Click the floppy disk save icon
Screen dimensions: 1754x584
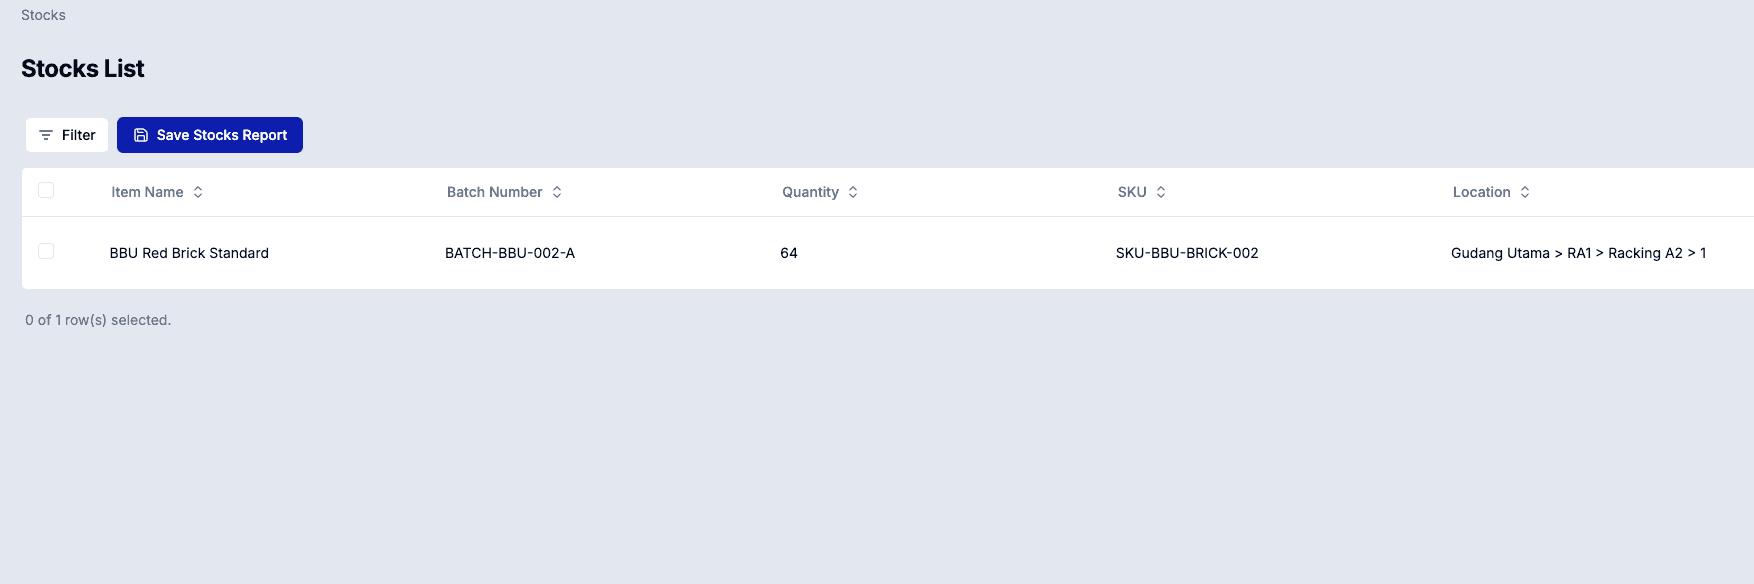pos(141,135)
